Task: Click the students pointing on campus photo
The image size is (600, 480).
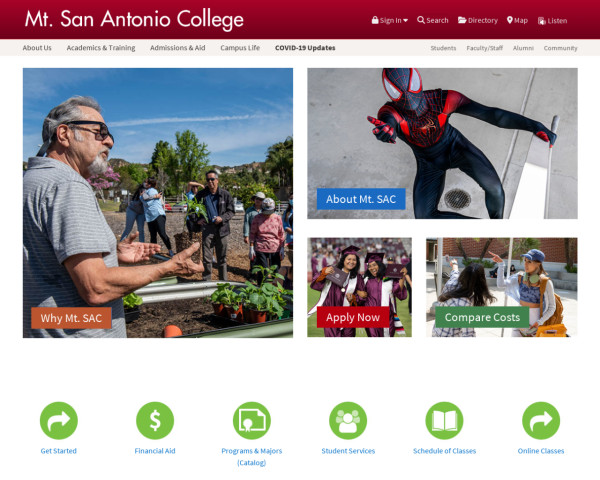Action: click(x=502, y=287)
